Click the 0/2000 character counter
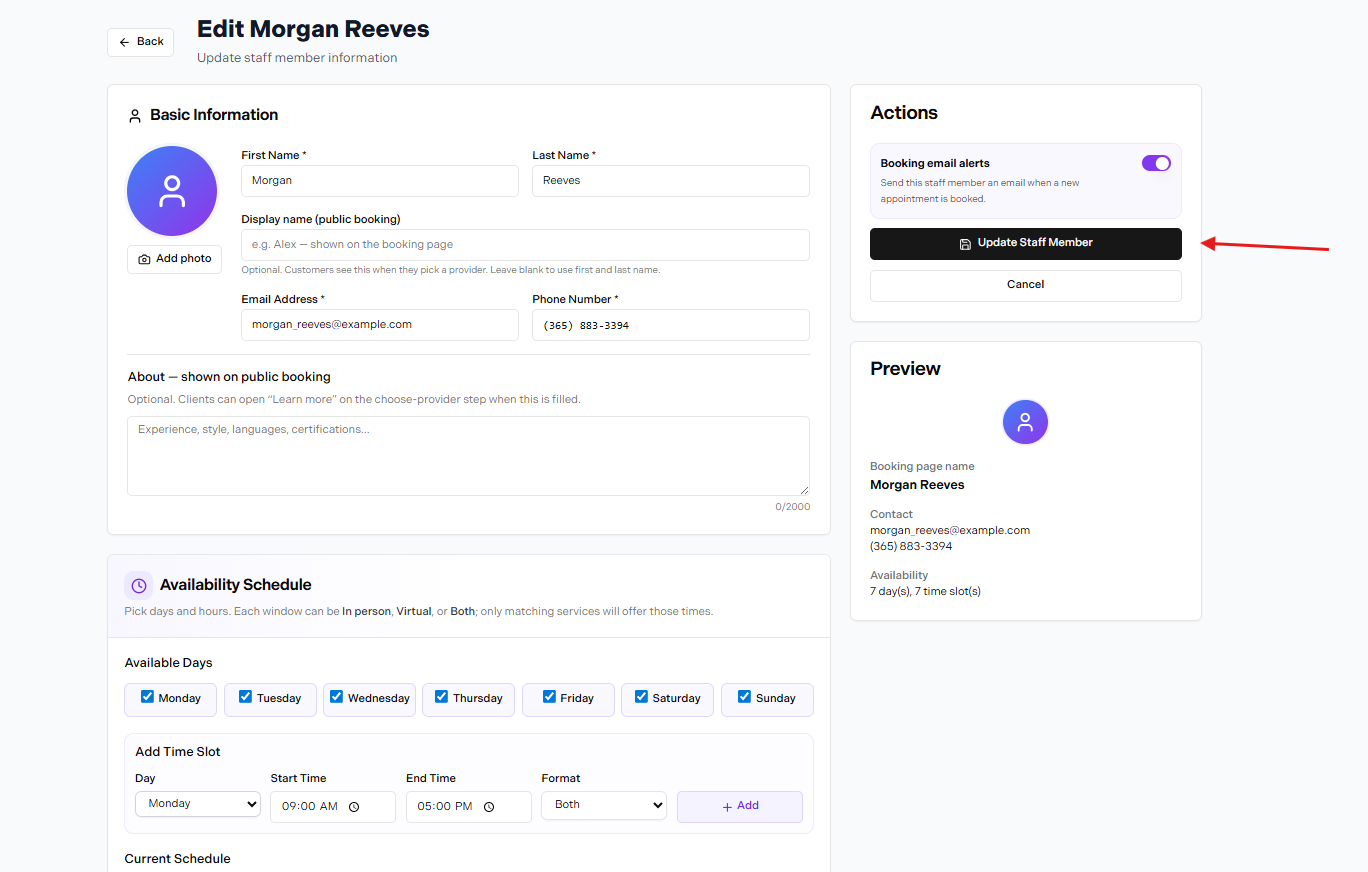The height and width of the screenshot is (872, 1368). click(792, 507)
